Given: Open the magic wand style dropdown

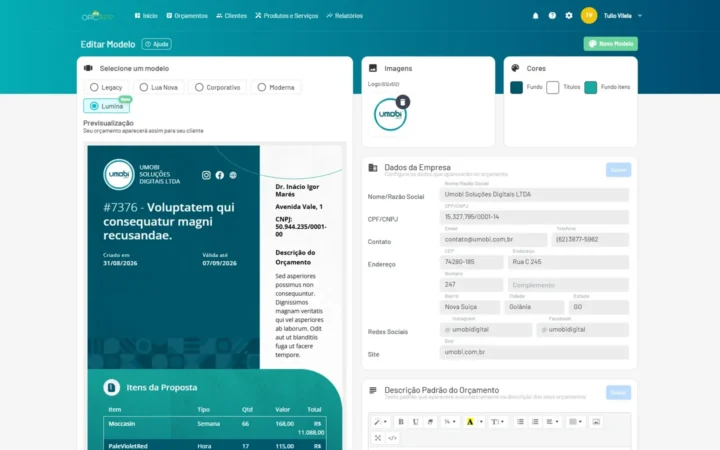Looking at the screenshot, I should [380, 422].
